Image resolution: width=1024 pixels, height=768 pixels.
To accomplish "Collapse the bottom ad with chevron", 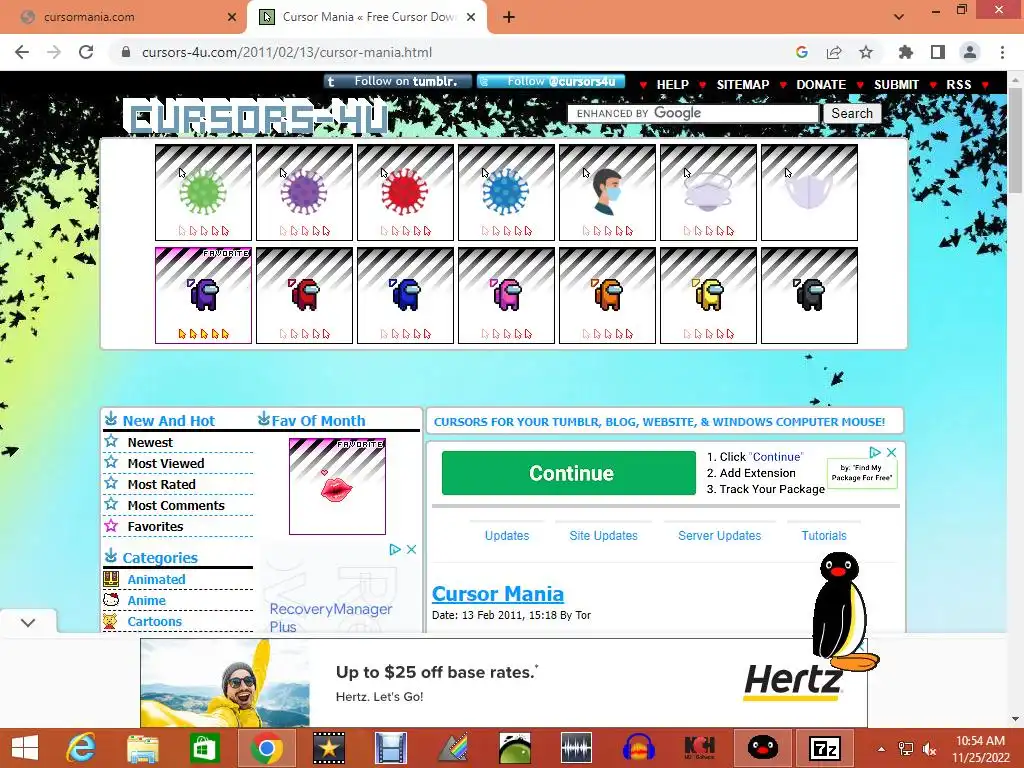I will pyautogui.click(x=28, y=622).
